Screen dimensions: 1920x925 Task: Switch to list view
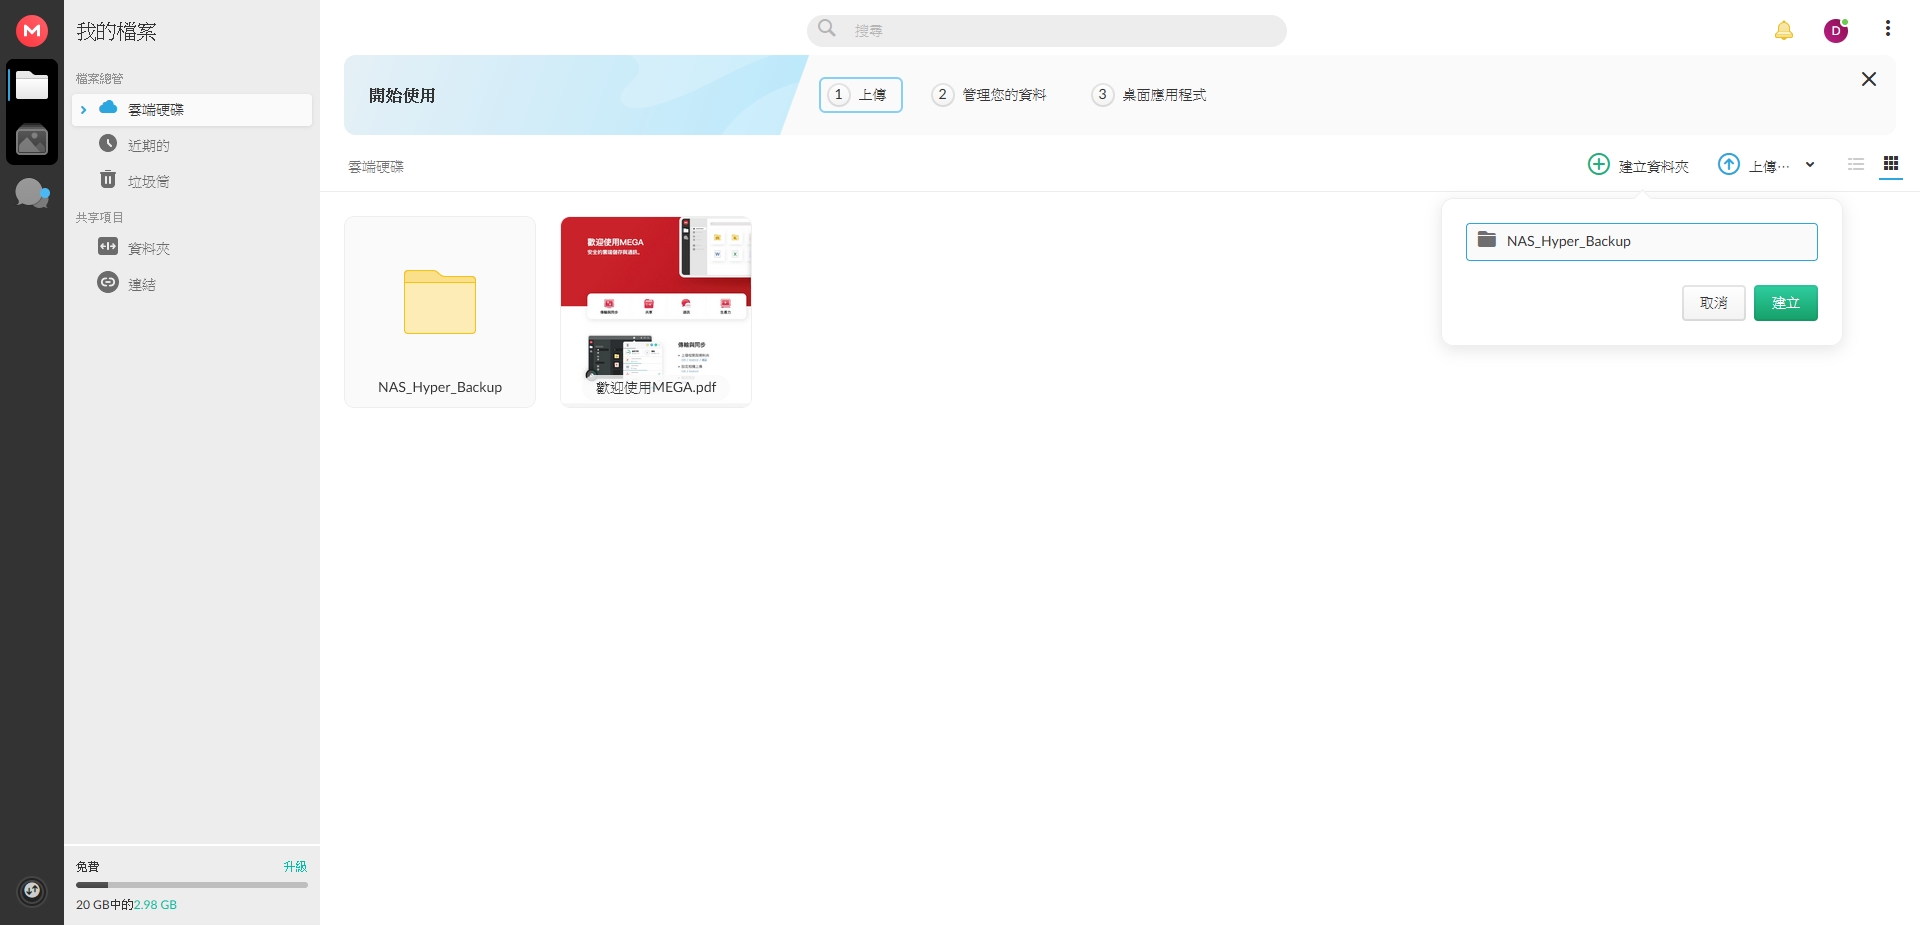(1856, 164)
